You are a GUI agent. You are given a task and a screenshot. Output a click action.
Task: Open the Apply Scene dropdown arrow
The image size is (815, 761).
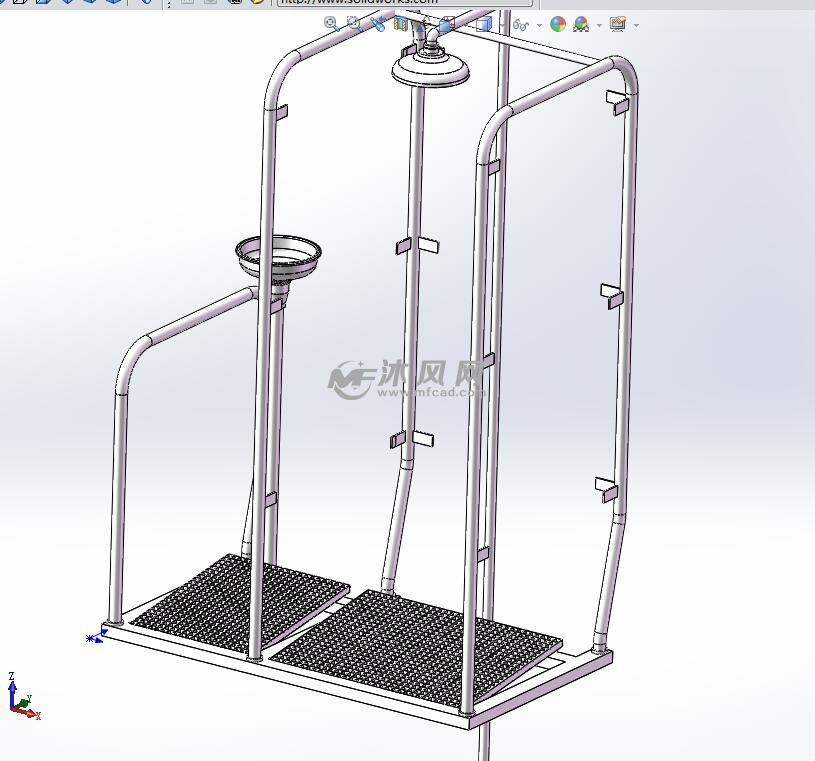coord(598,25)
